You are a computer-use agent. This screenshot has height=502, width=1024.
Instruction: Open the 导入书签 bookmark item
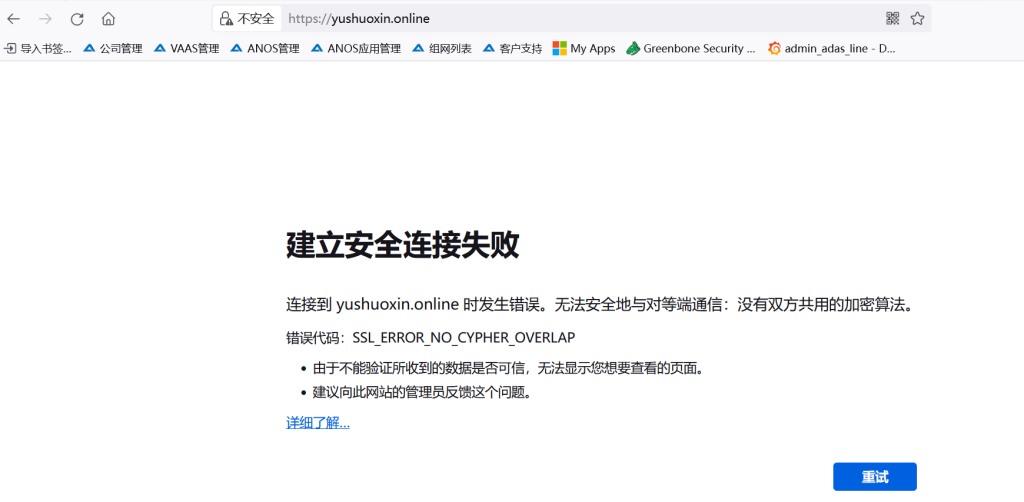tap(39, 48)
